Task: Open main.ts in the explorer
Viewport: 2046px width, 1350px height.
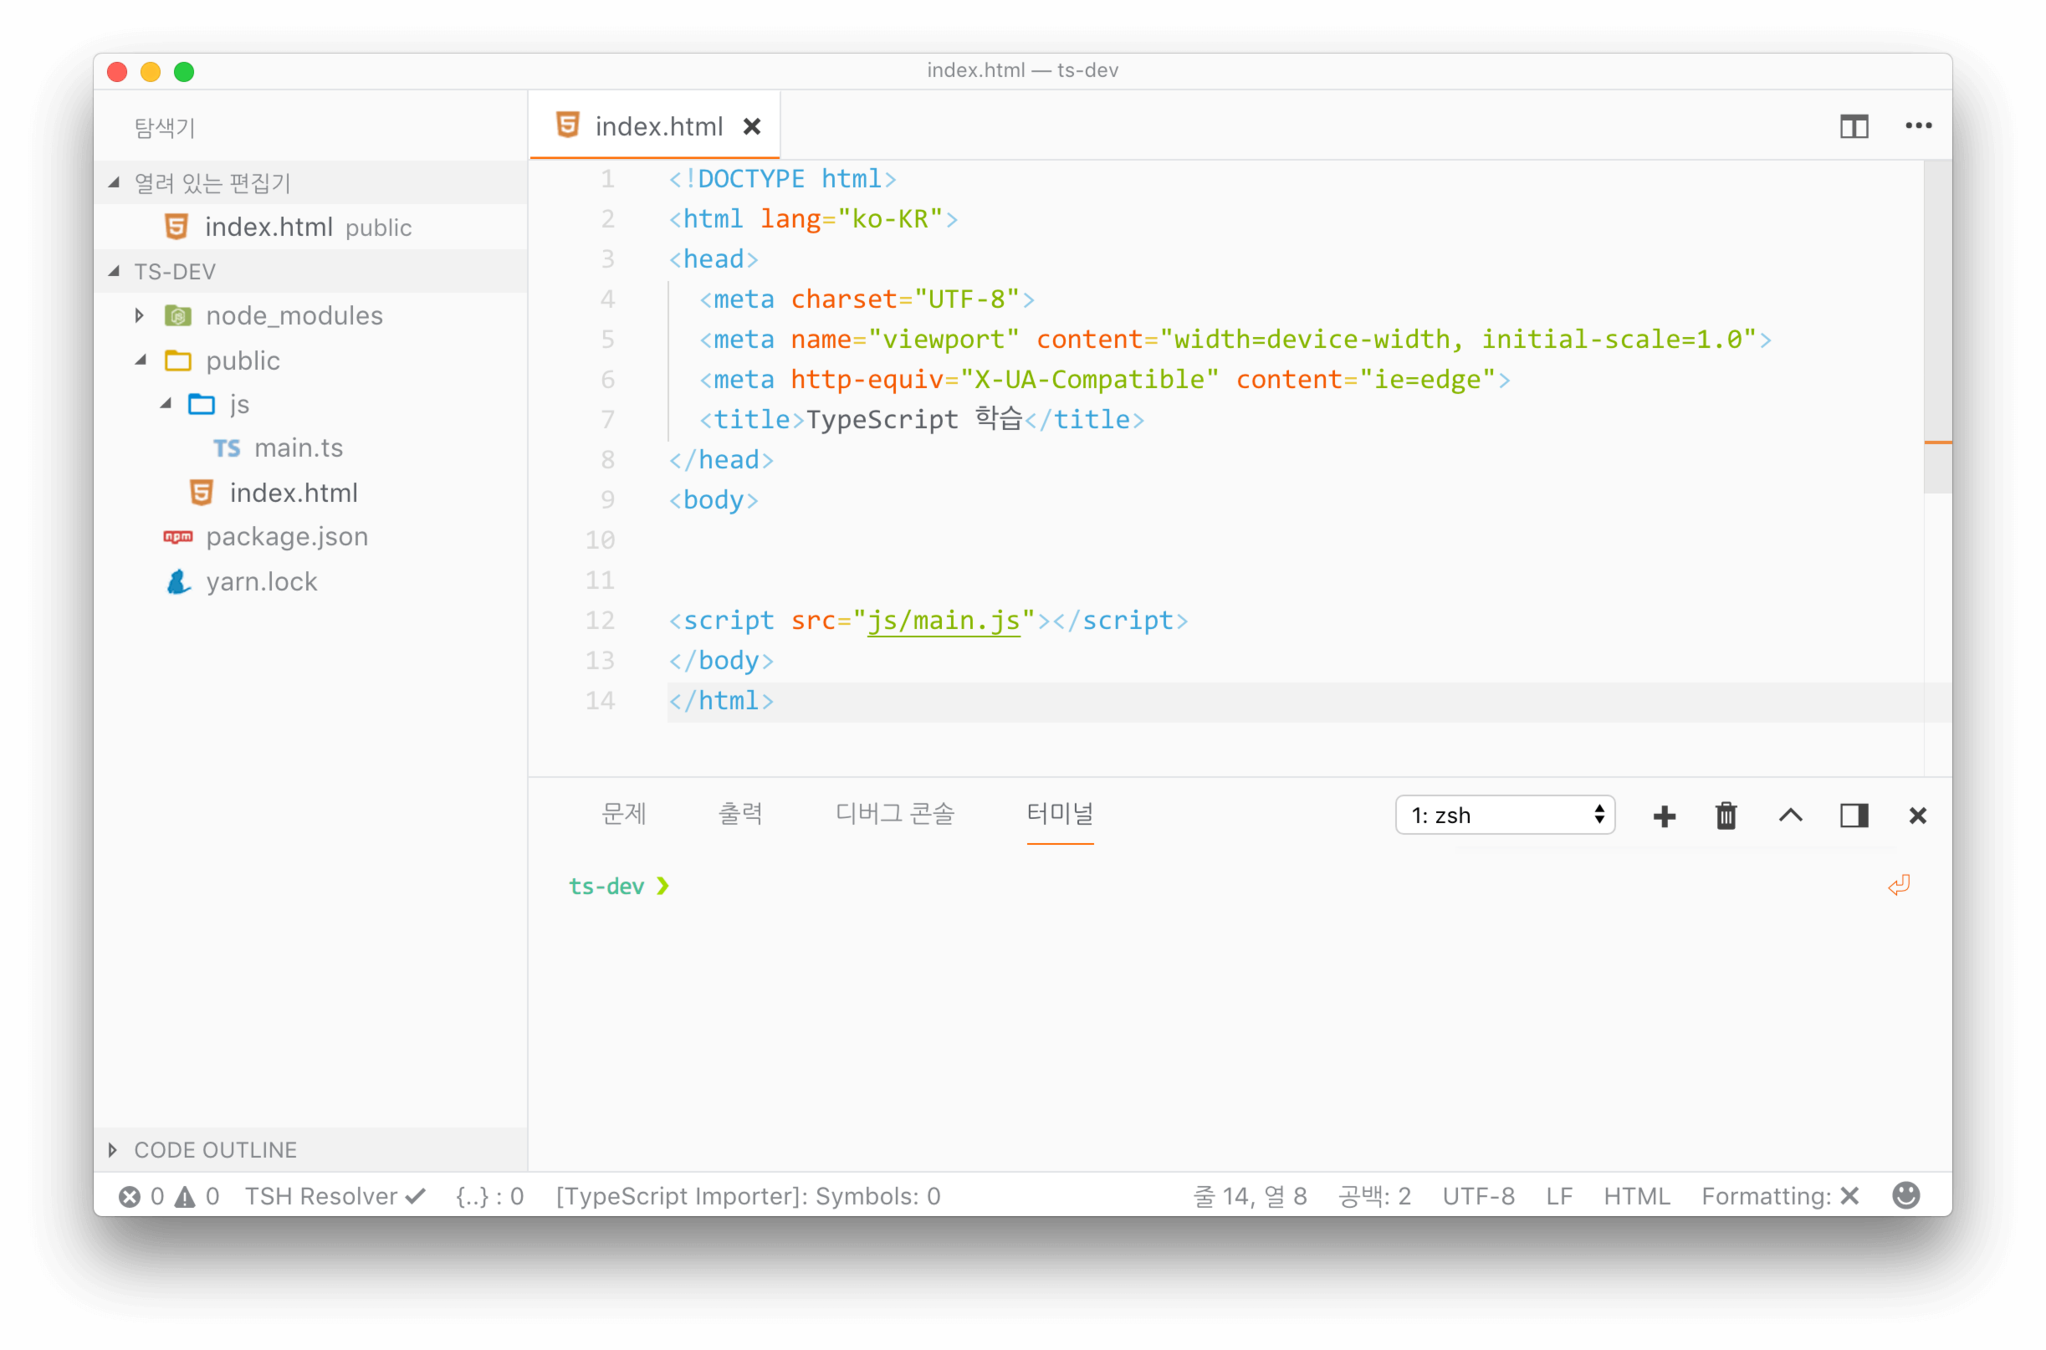Action: coord(298,448)
